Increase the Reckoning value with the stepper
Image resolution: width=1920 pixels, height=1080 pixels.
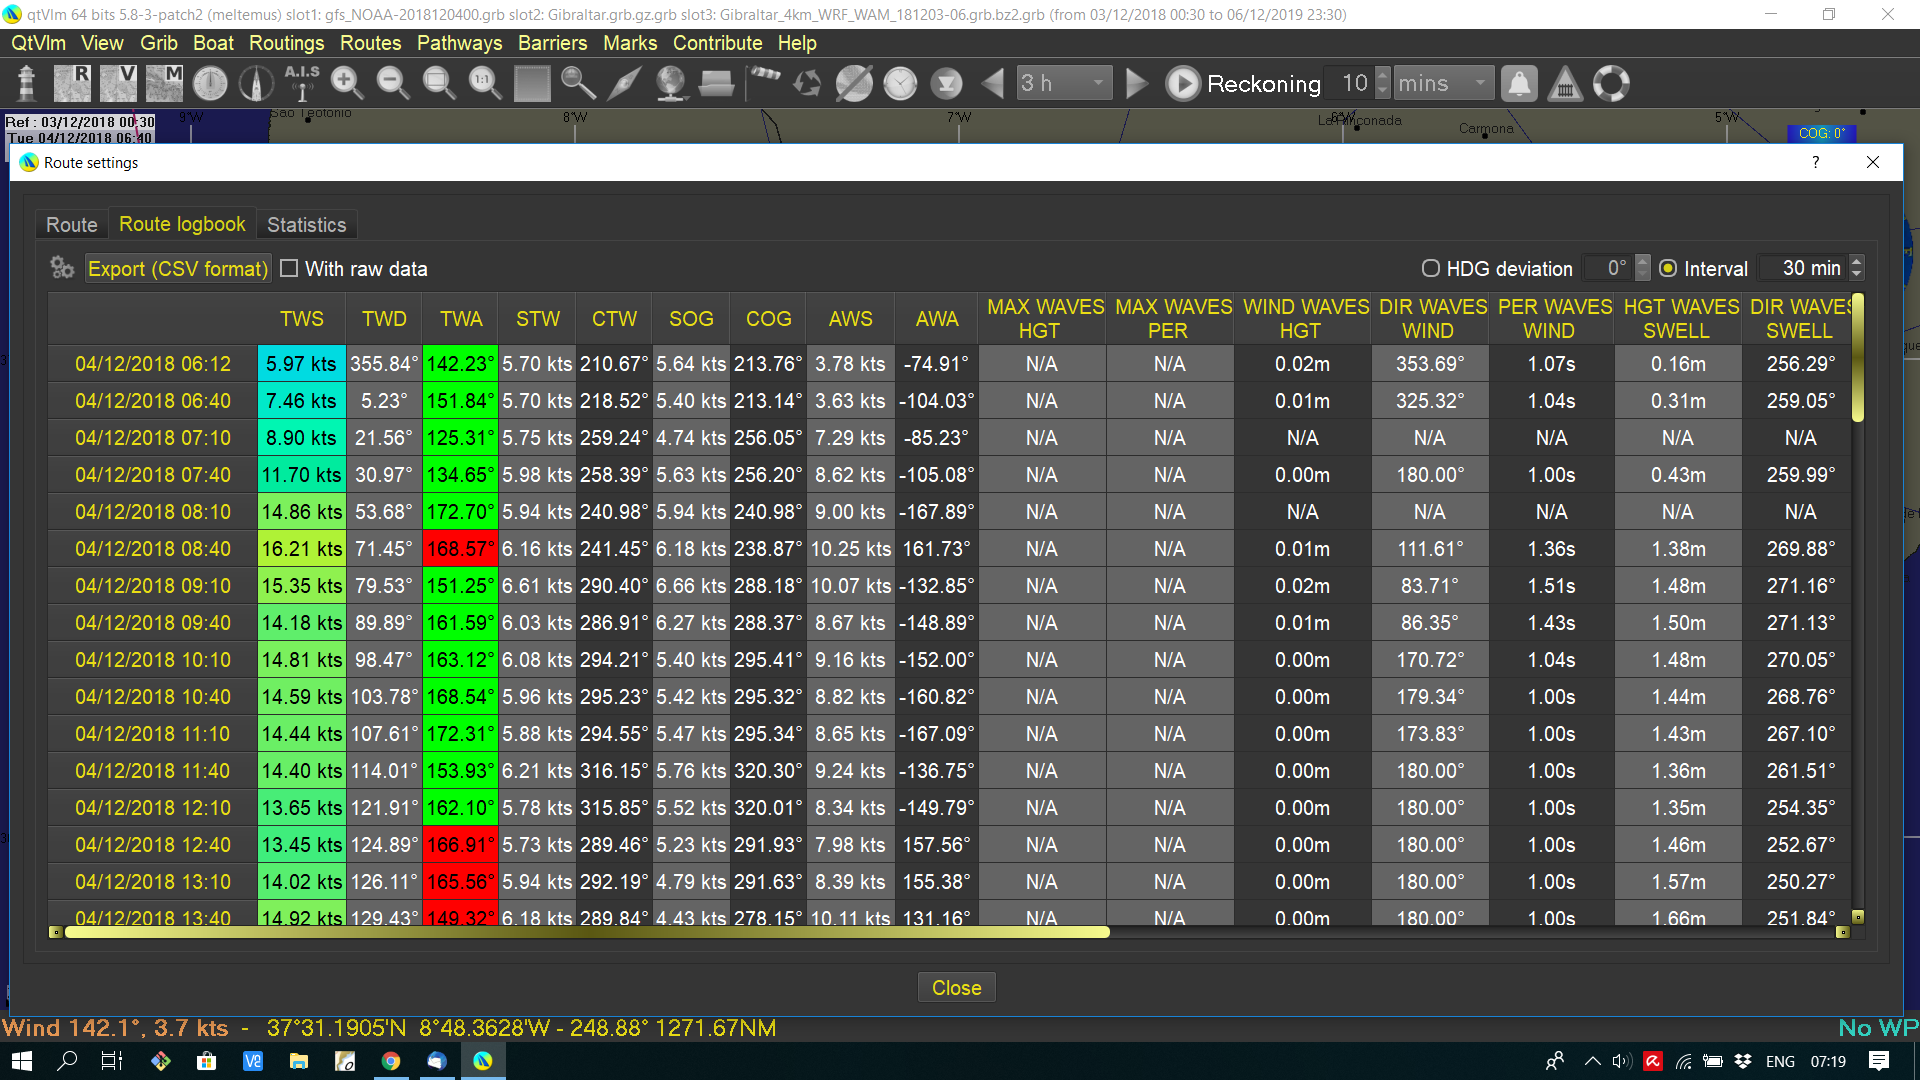[1382, 77]
